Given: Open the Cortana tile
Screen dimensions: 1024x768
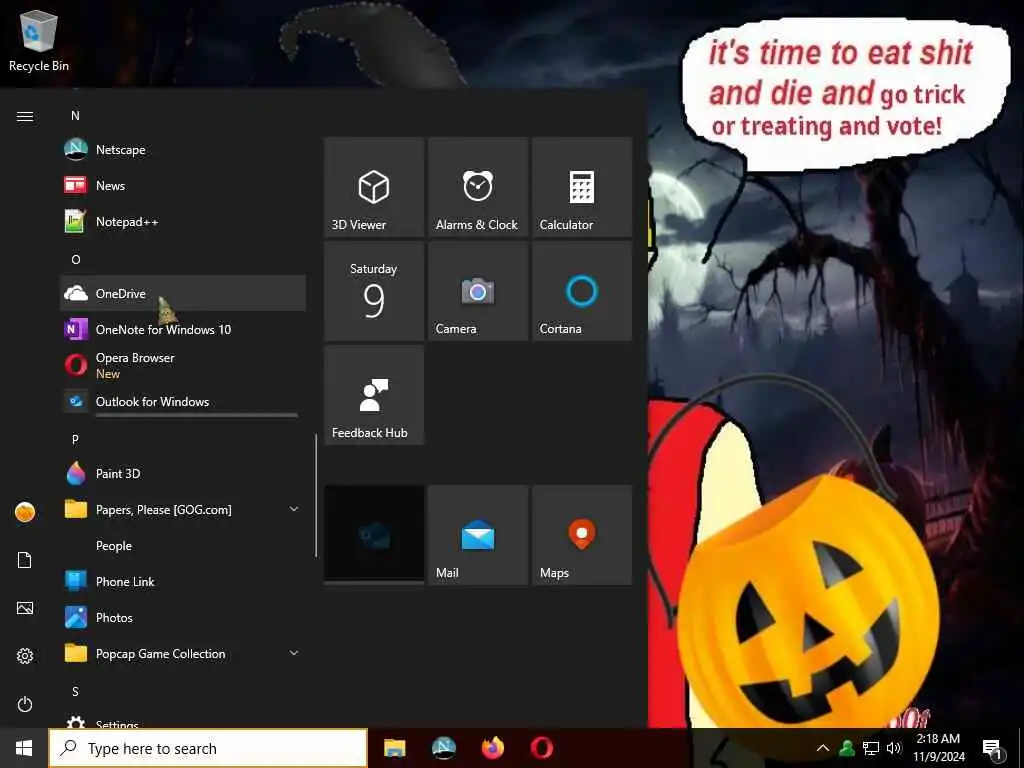Looking at the screenshot, I should 582,291.
